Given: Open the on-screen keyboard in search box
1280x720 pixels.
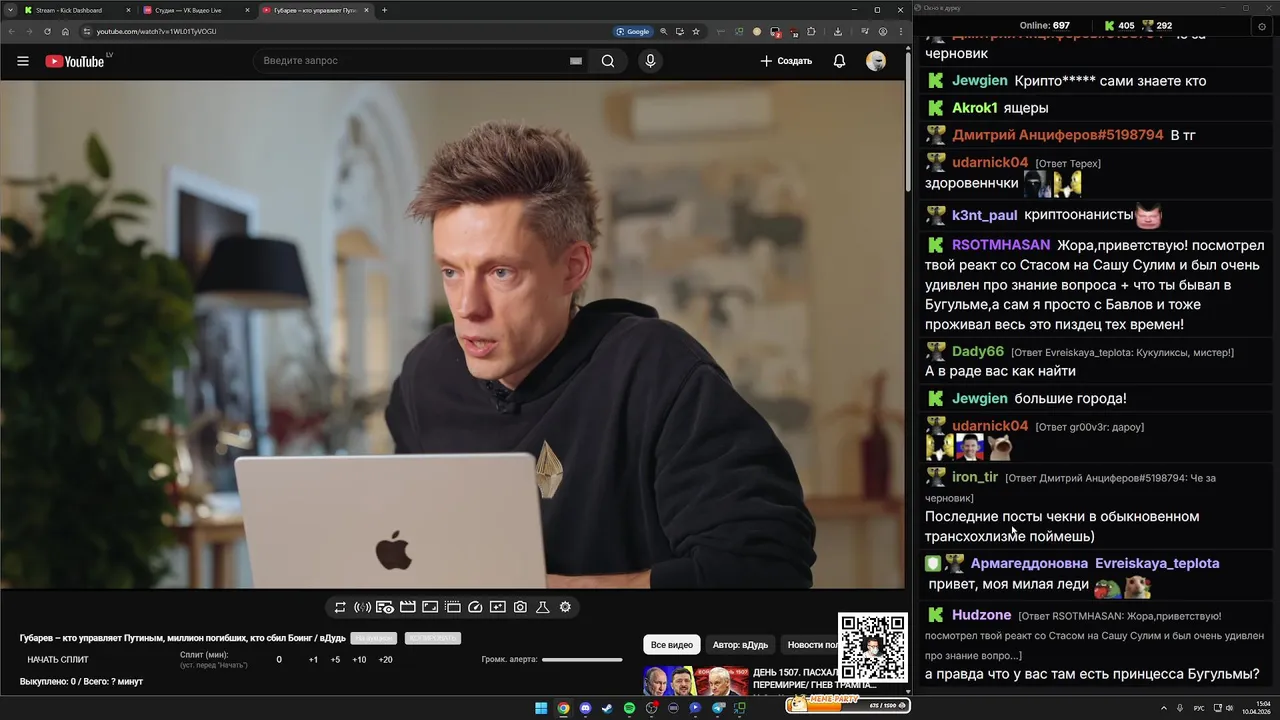Looking at the screenshot, I should [x=576, y=61].
